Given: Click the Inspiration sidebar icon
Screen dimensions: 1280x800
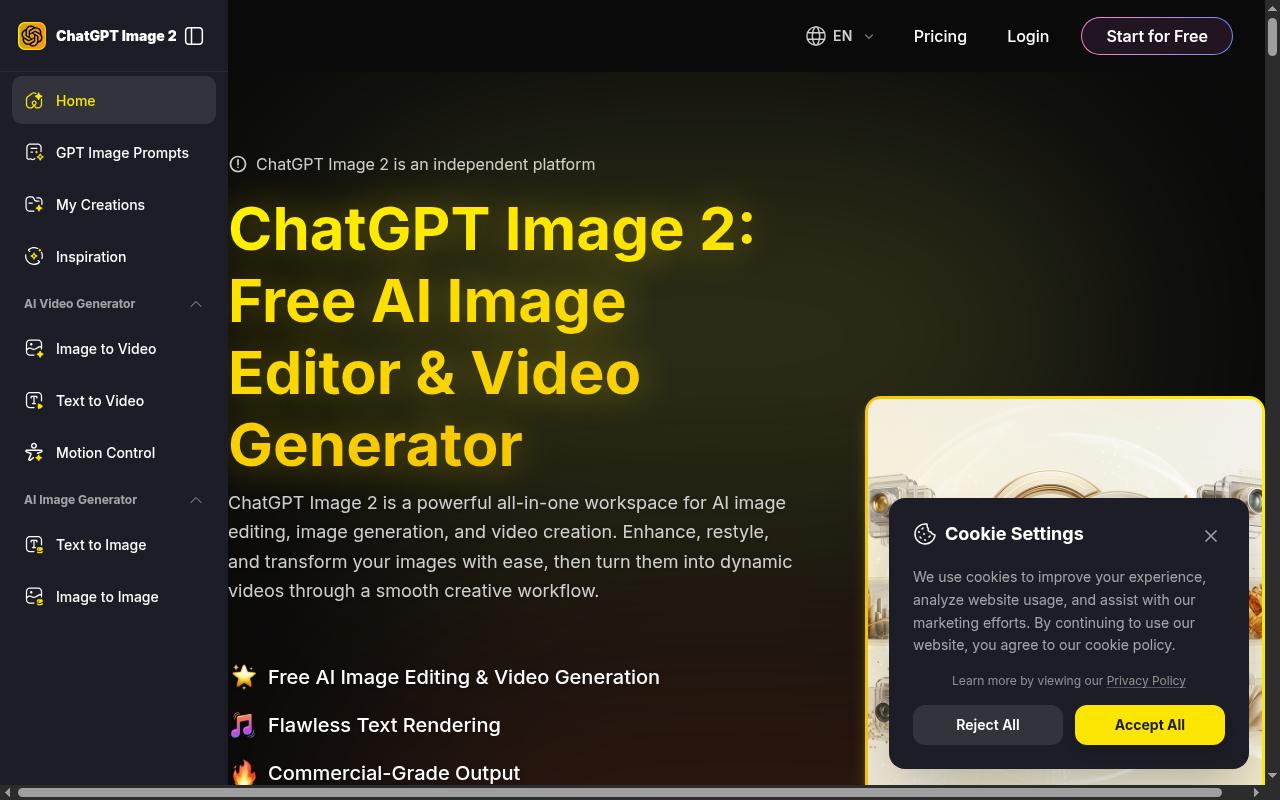Looking at the screenshot, I should [34, 257].
